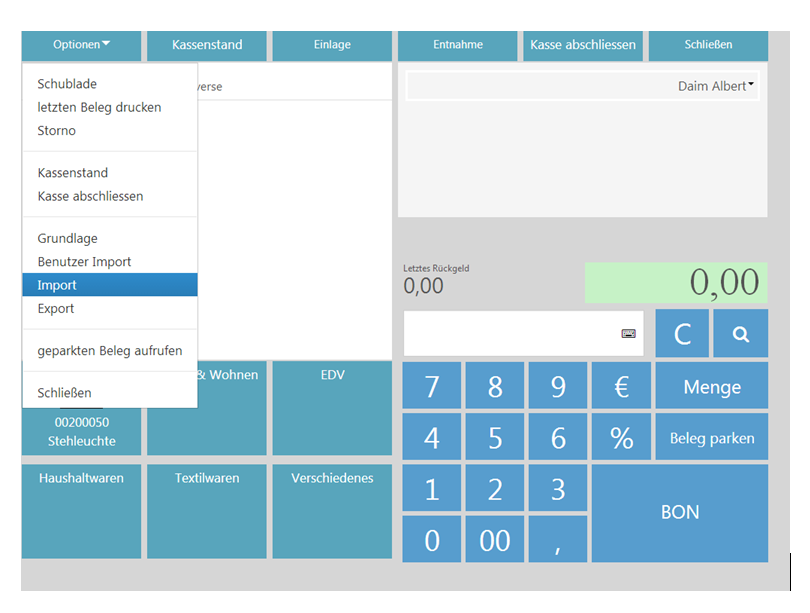810x613 pixels.
Task: Click the green total amount display
Action: click(x=676, y=283)
